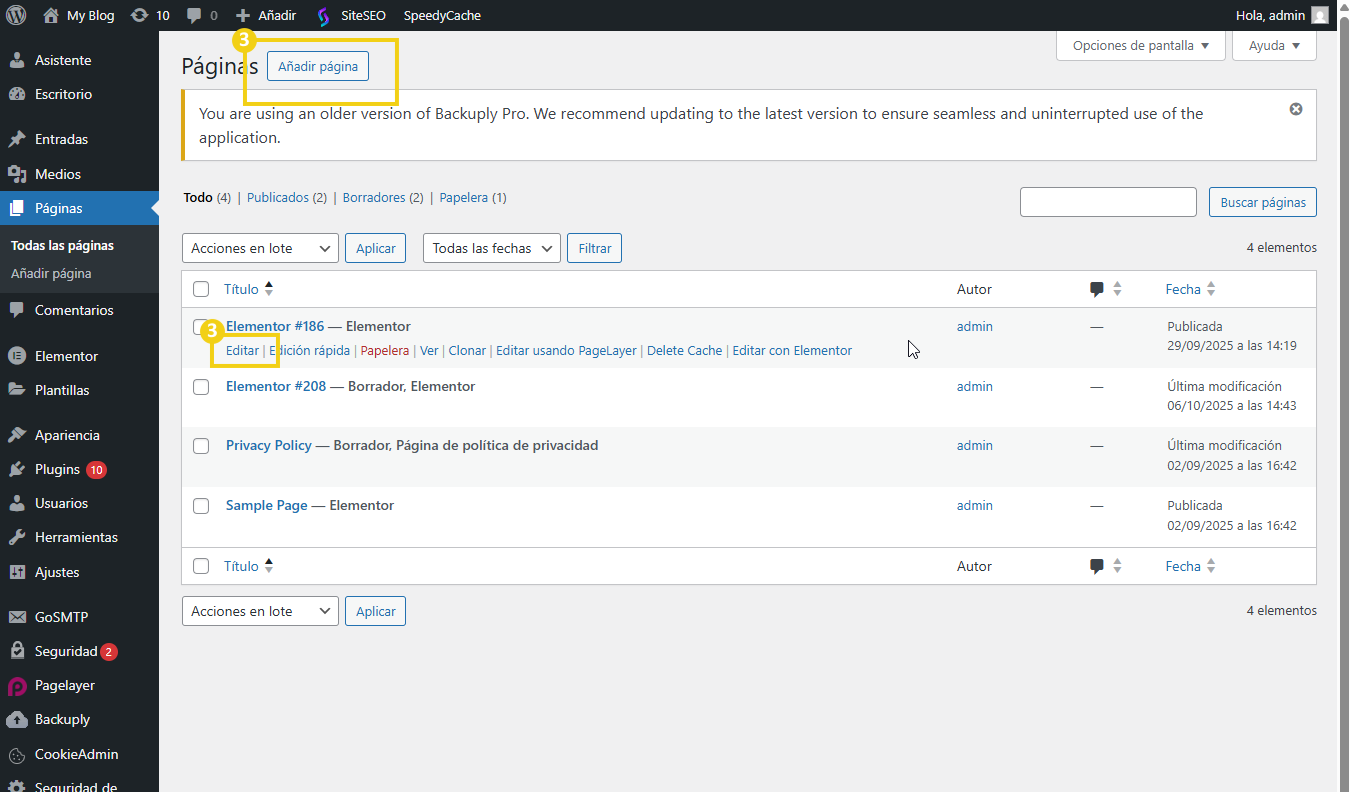The height and width of the screenshot is (792, 1350).
Task: Dismiss the Backuply Pro update notice
Action: [1296, 109]
